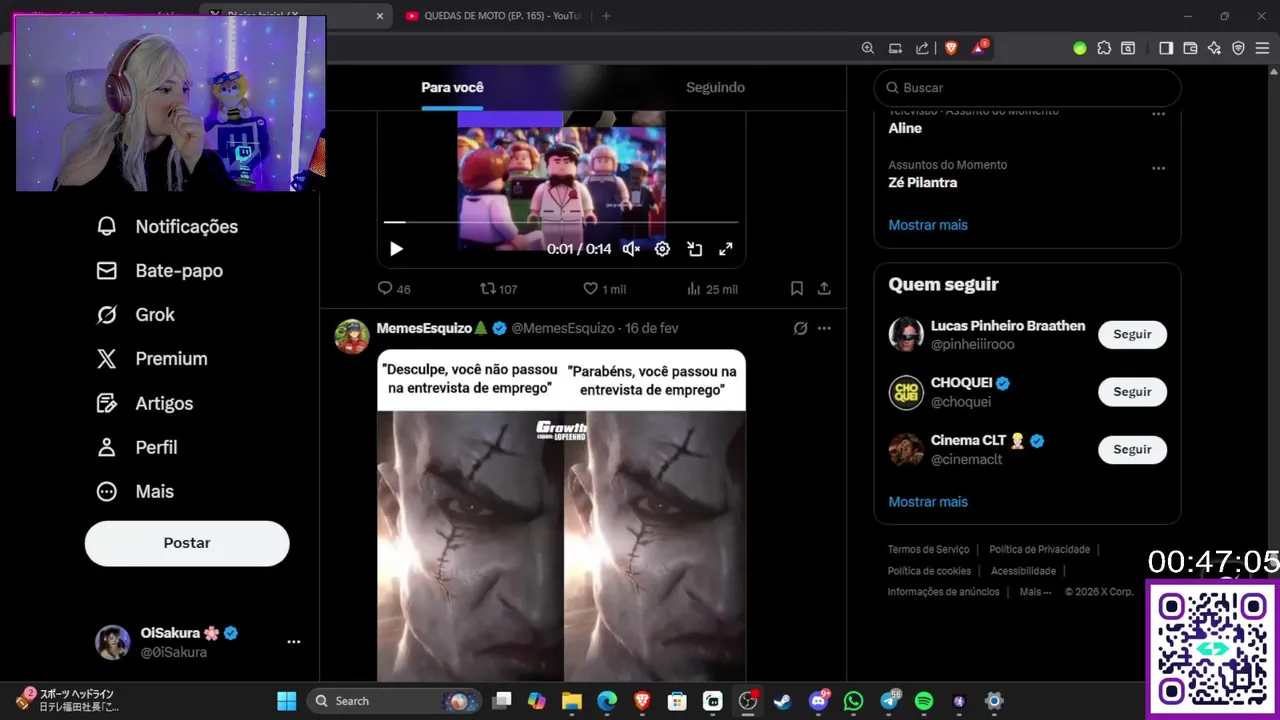Seek on the video progress bar
Image resolution: width=1280 pixels, height=720 pixels.
pyautogui.click(x=561, y=222)
